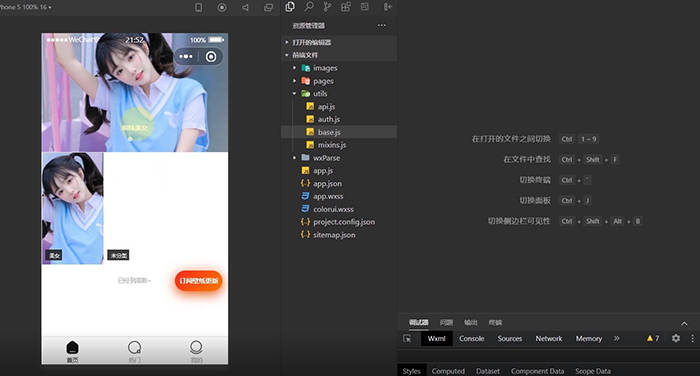This screenshot has height=376, width=700.
Task: Open devtools kebab menu
Action: tap(692, 338)
